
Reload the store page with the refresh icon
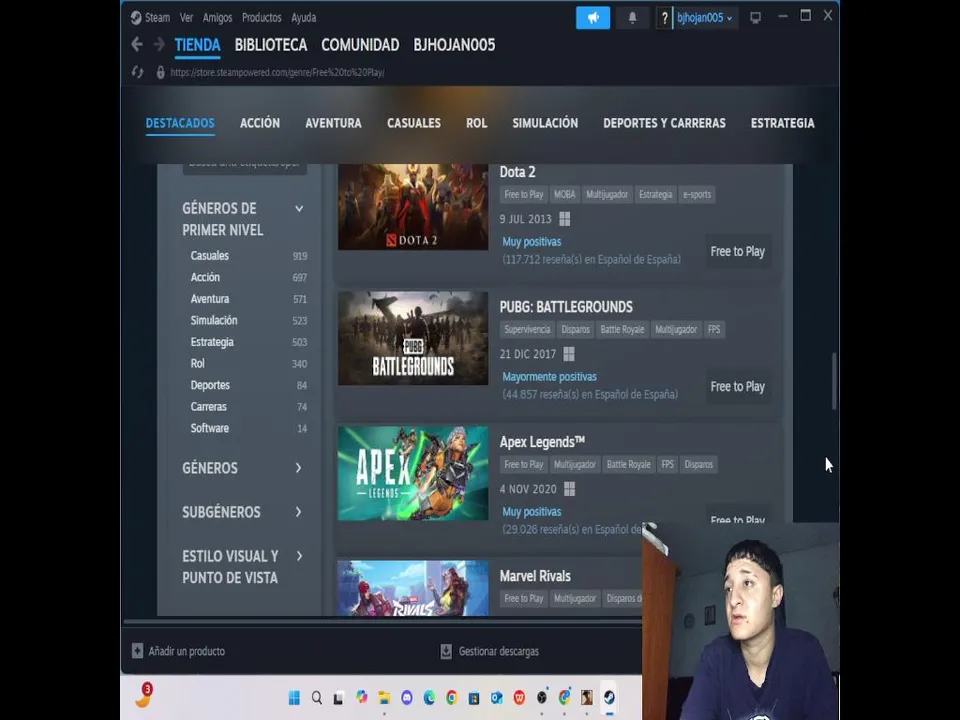[137, 72]
